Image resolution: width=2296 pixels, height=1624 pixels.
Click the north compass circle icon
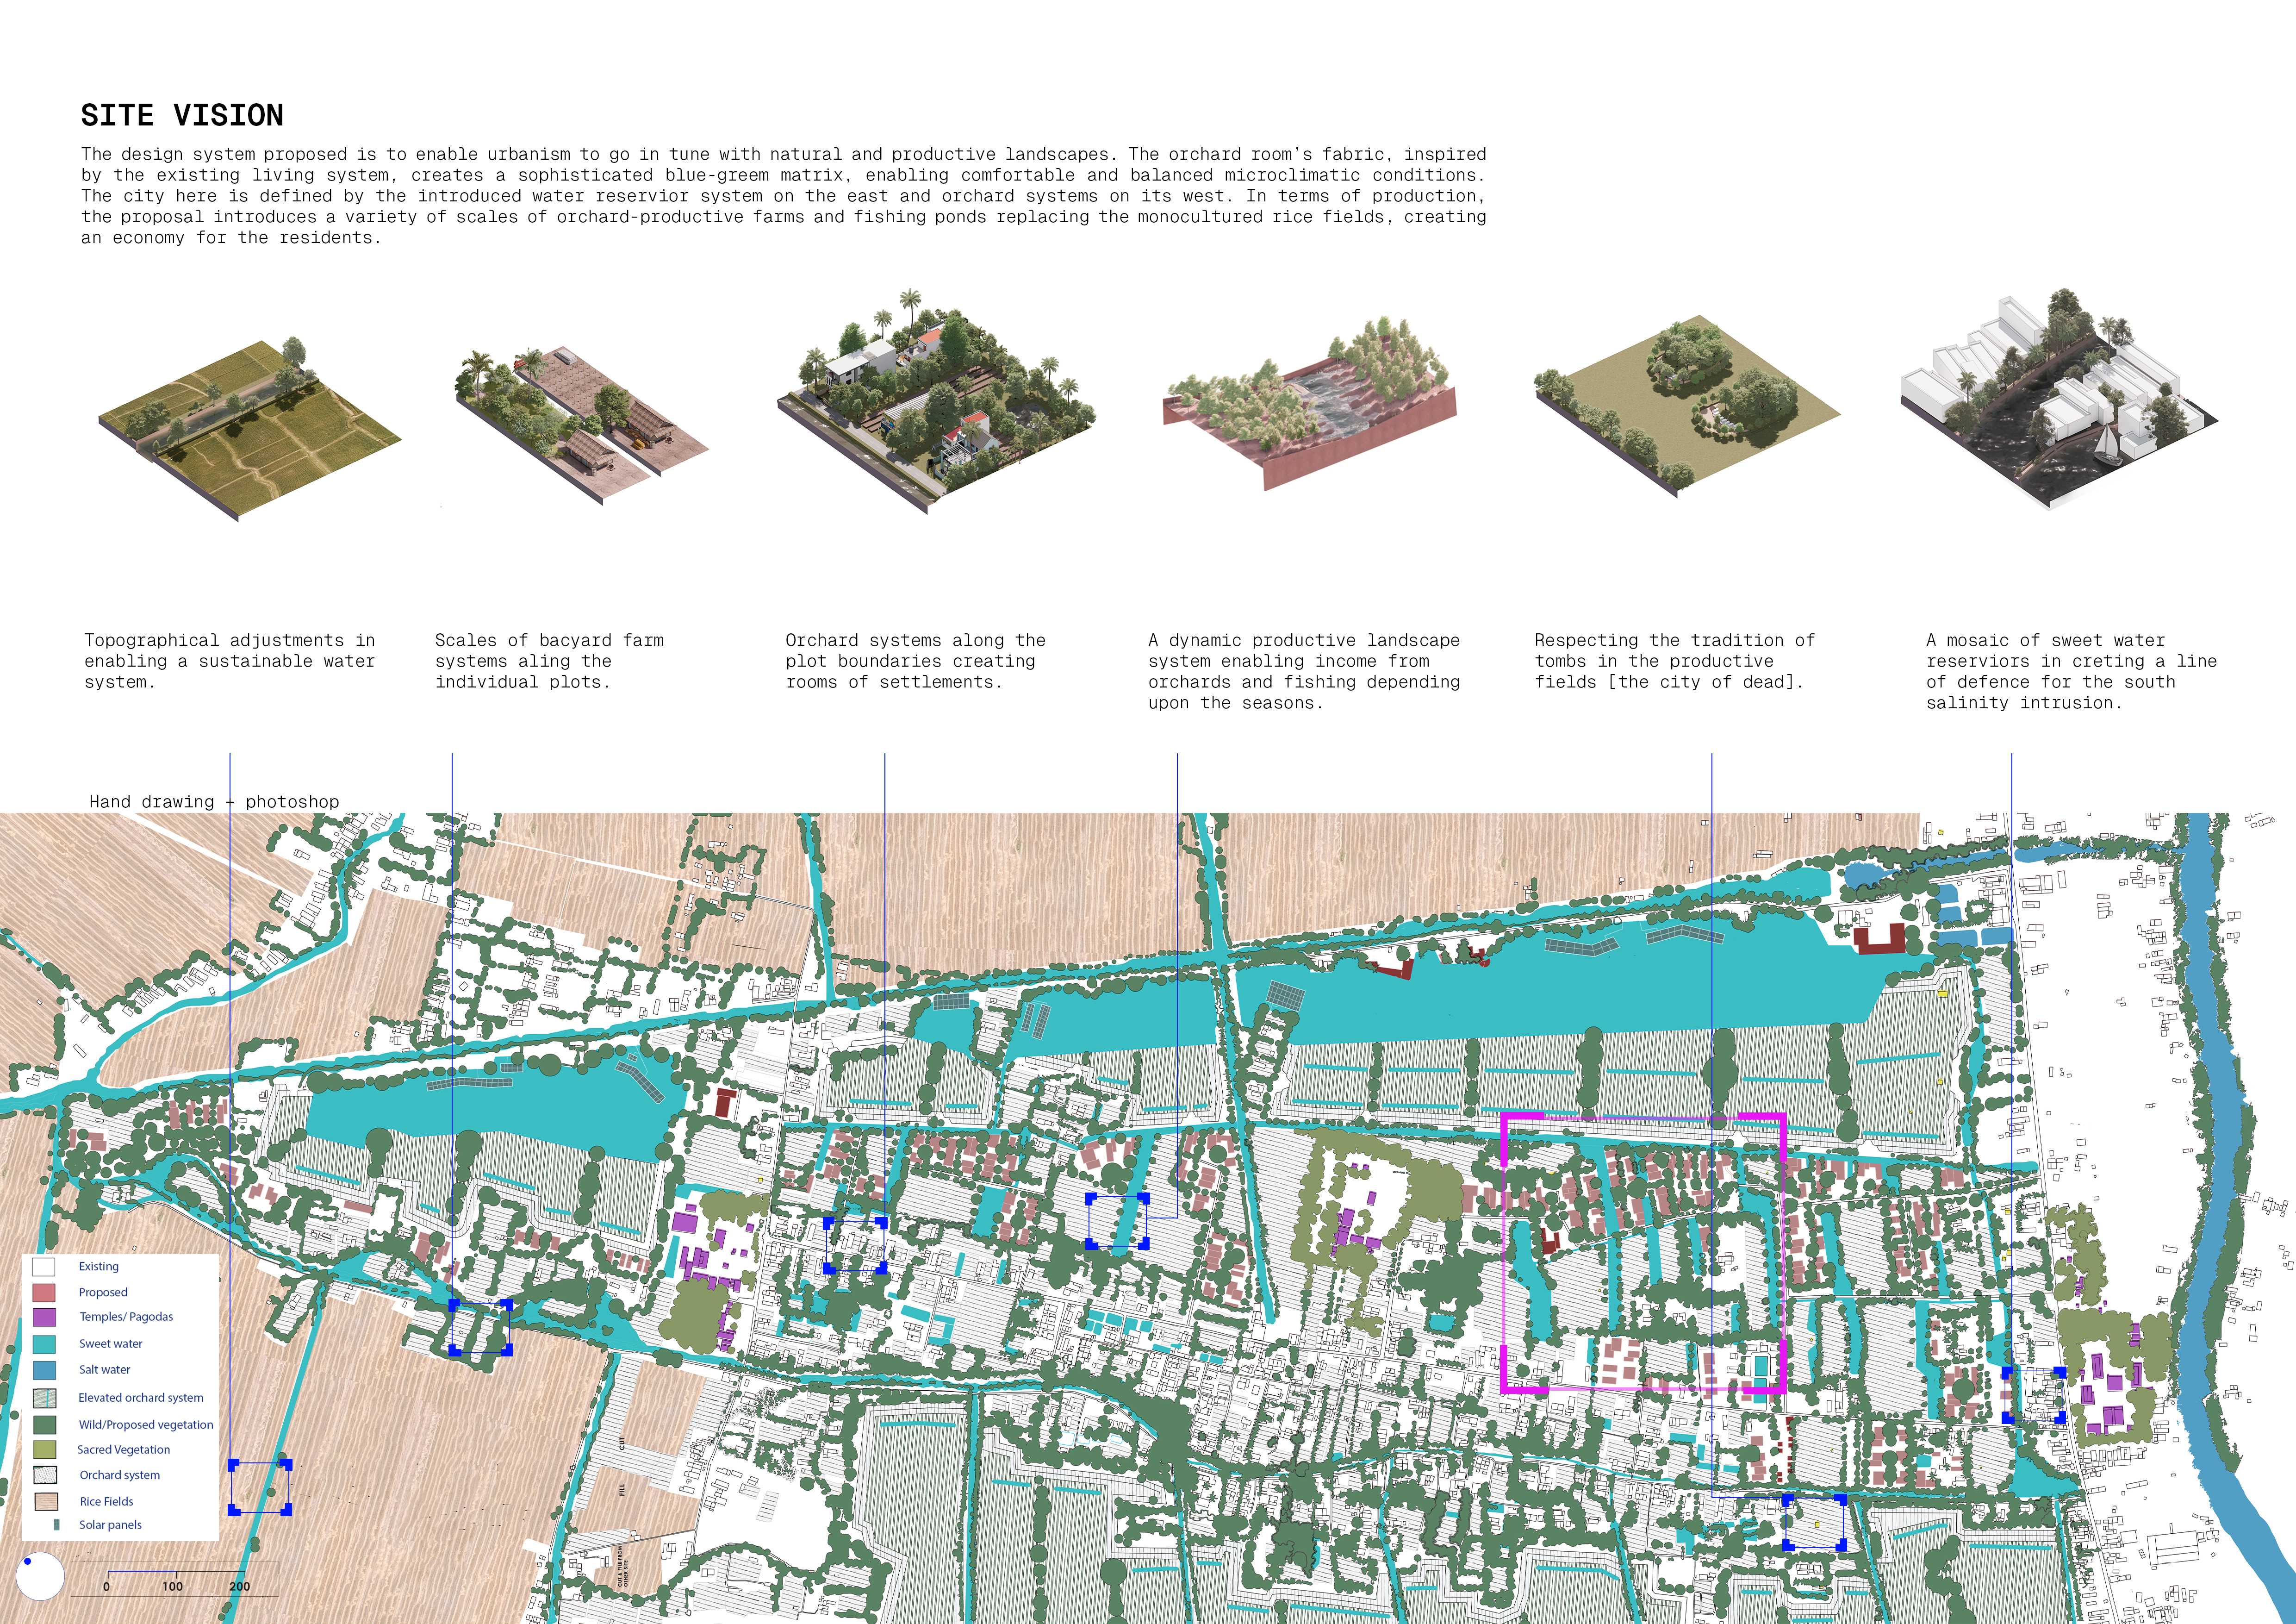click(40, 1577)
